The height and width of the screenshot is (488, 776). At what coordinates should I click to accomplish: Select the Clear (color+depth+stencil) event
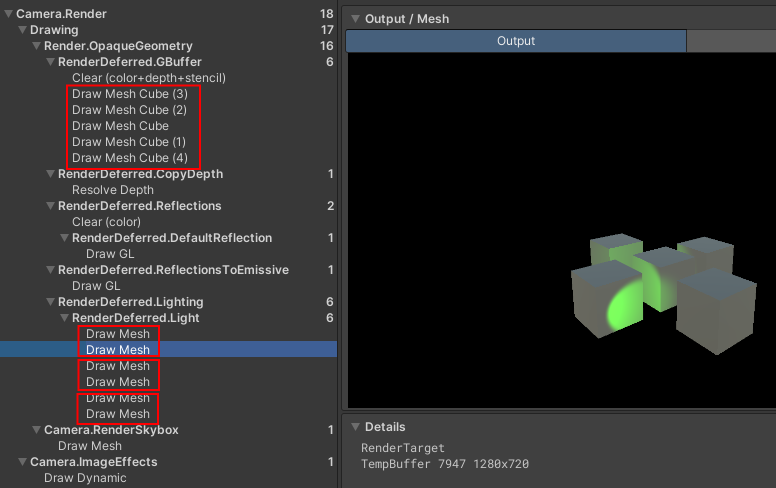(148, 78)
